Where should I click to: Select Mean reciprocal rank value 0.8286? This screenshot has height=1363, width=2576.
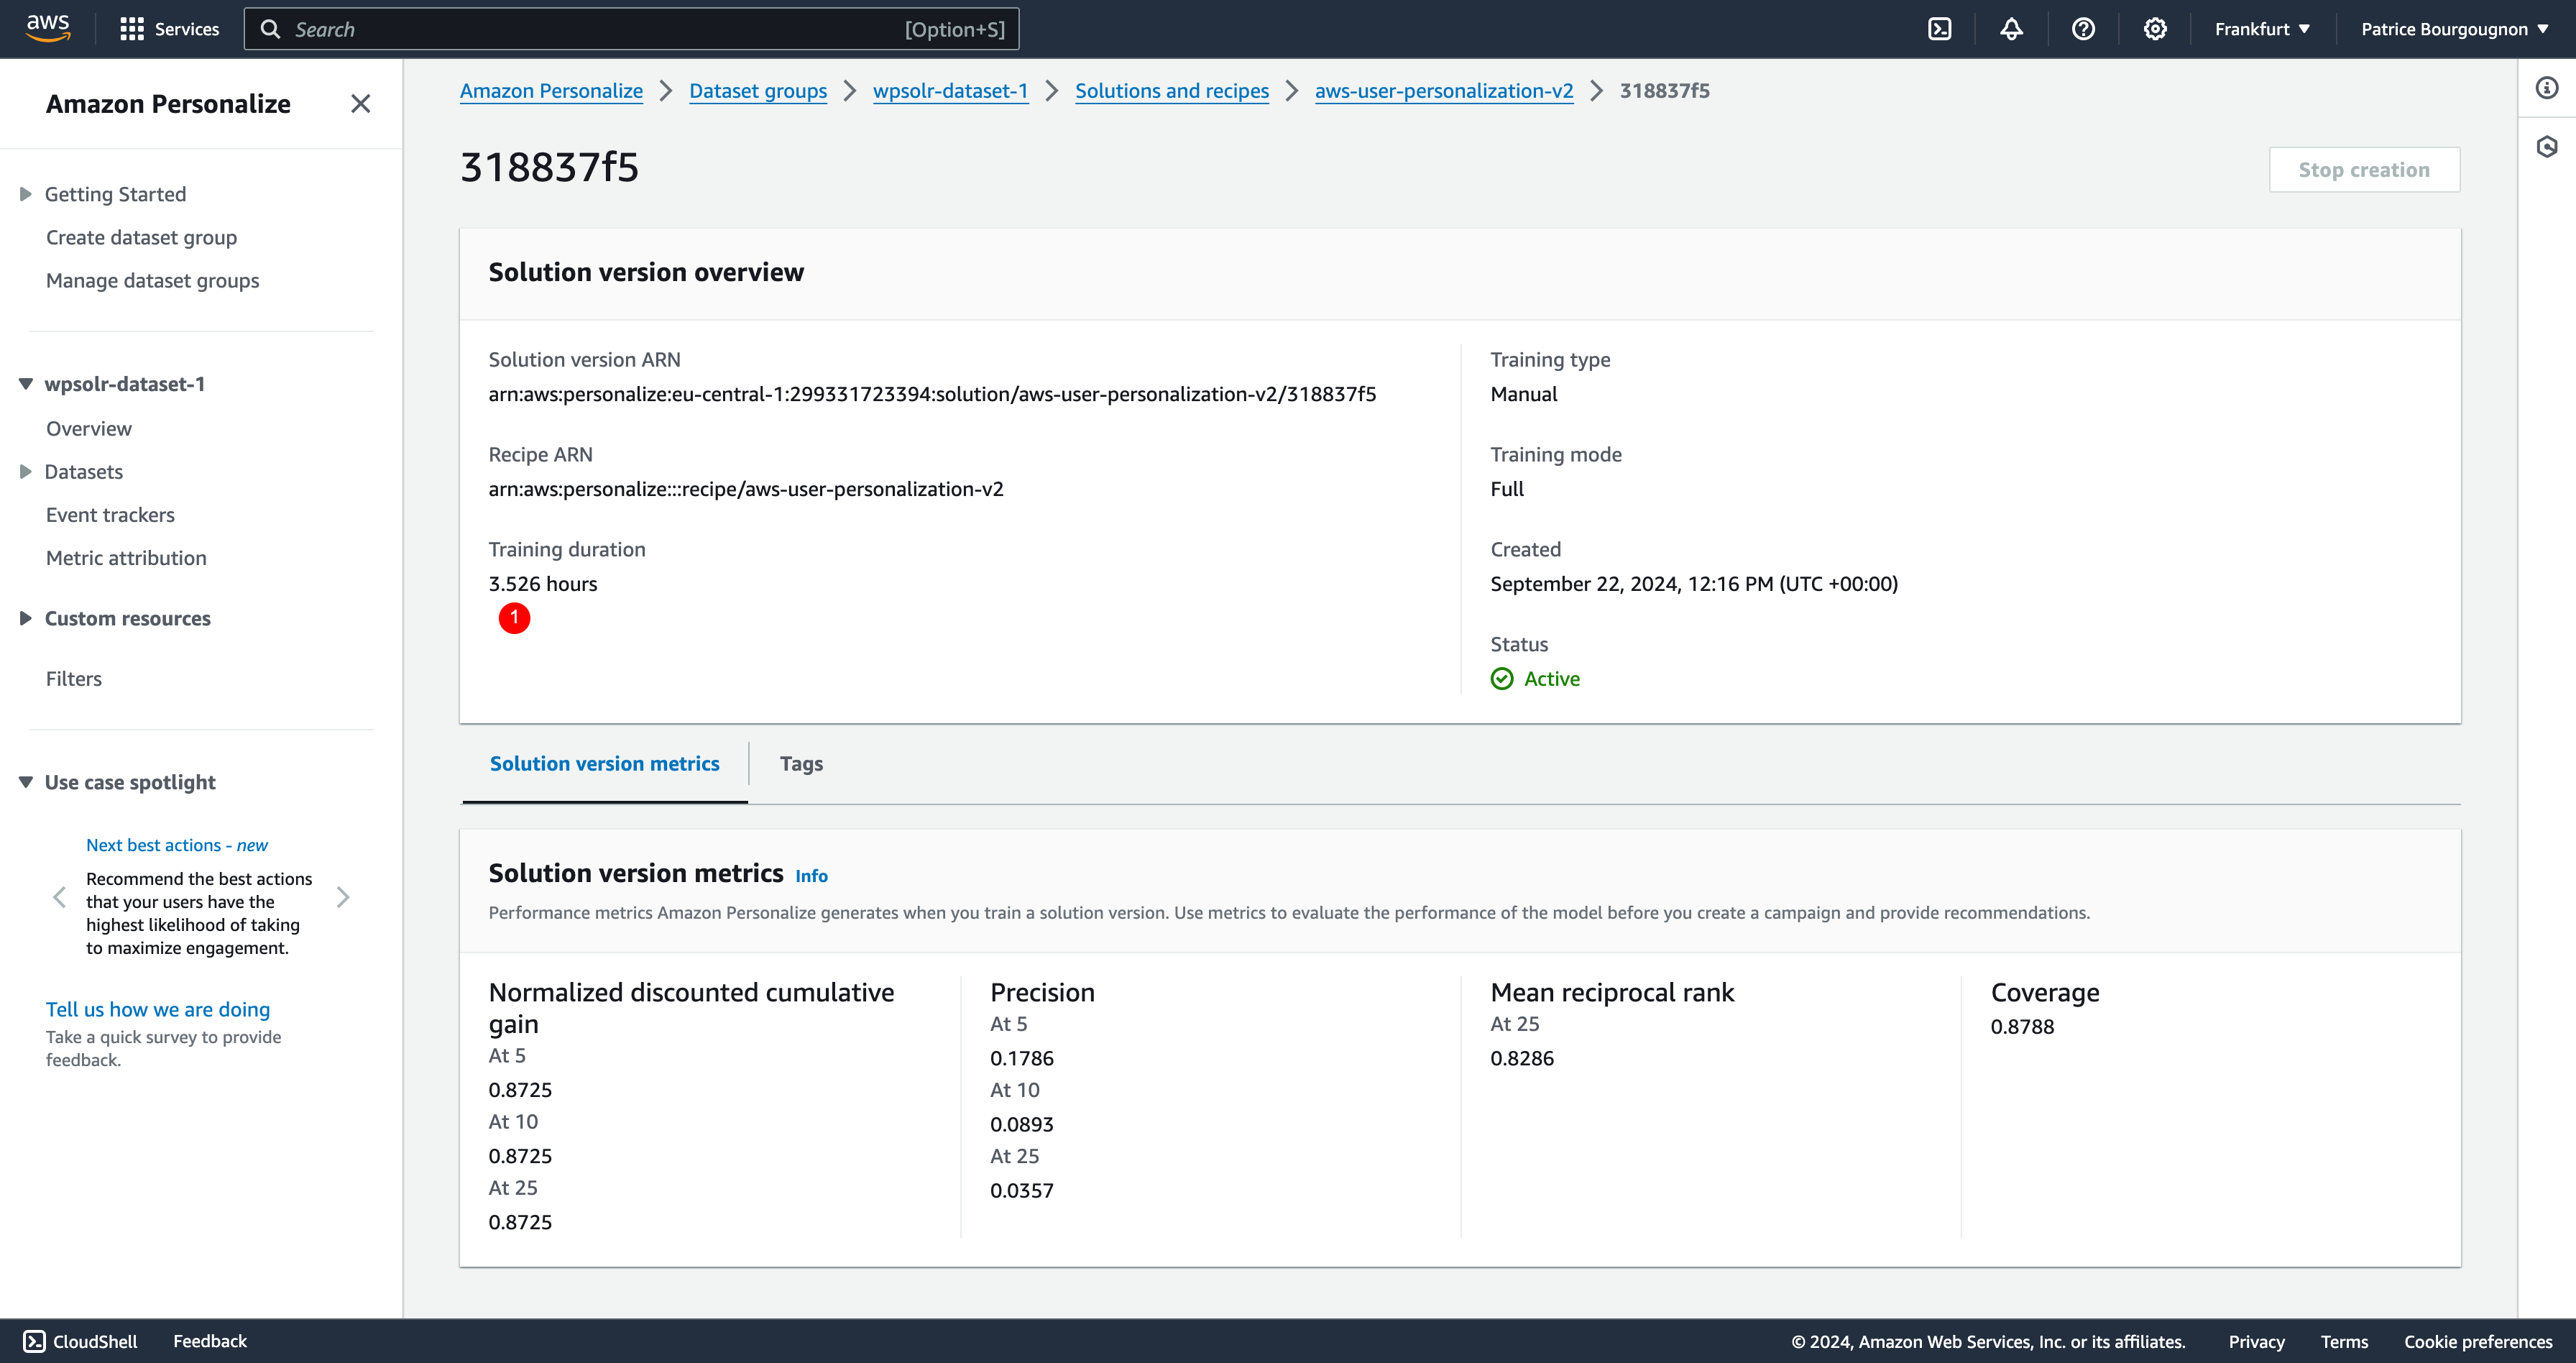(1522, 1058)
